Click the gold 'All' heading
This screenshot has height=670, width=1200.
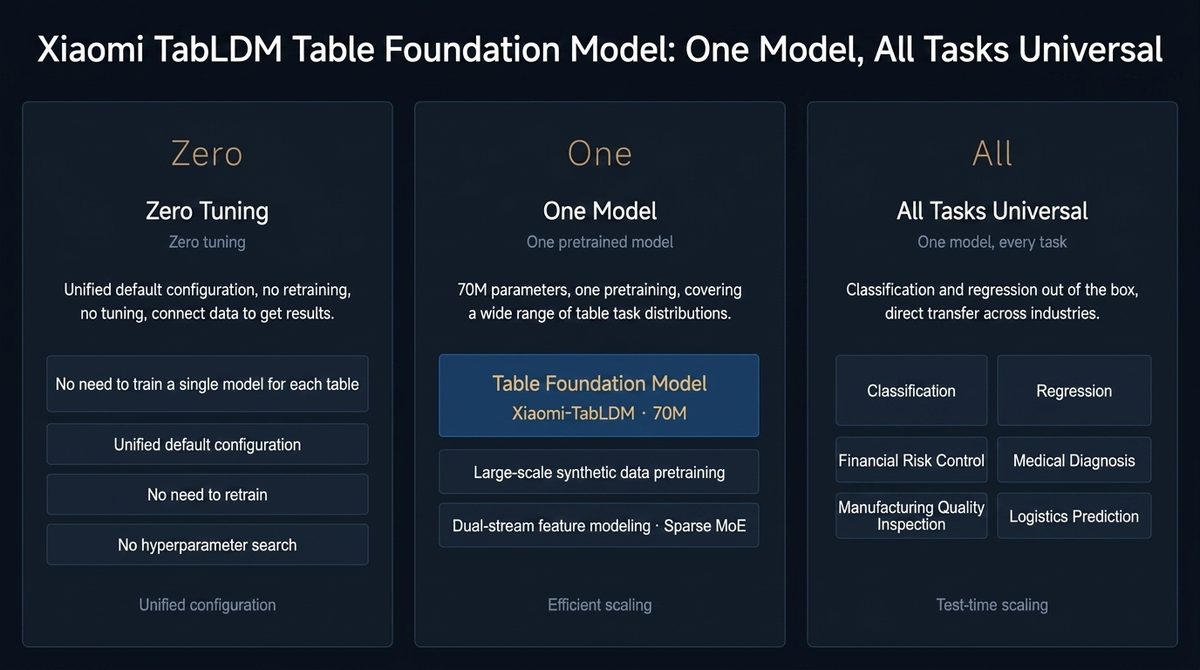pyautogui.click(x=992, y=154)
